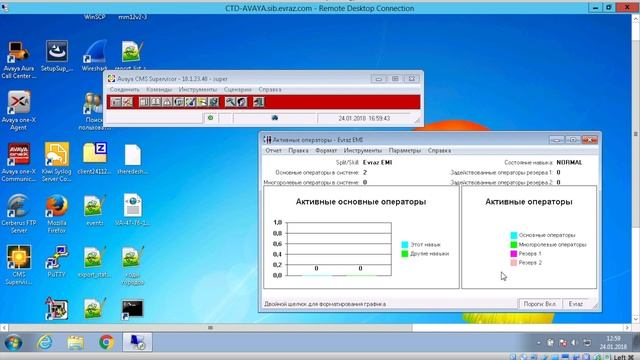Select the CMS Supervisor desktop shortcut
Screen dimensions: 640x360
click(x=18, y=265)
